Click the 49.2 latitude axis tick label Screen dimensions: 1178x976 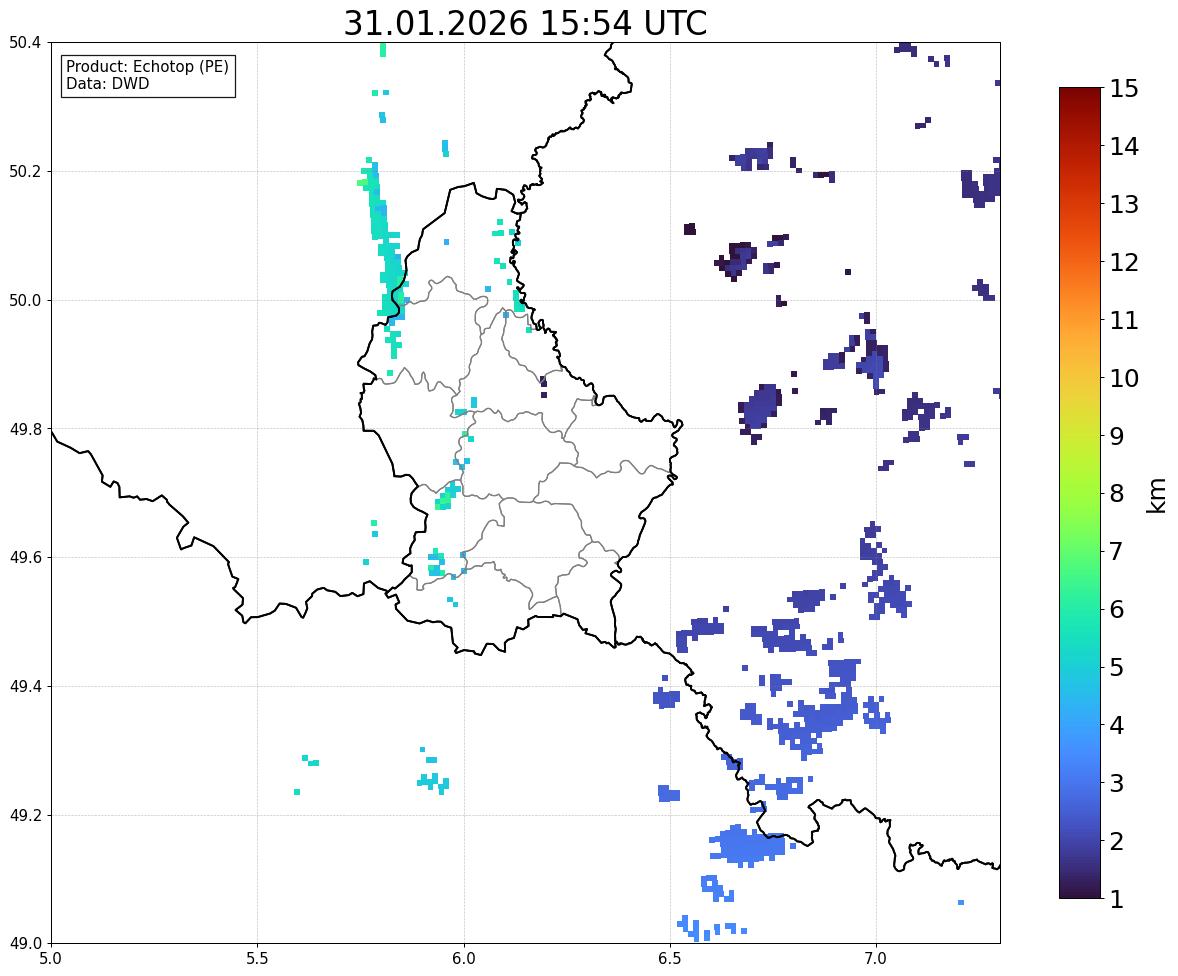pyautogui.click(x=24, y=815)
